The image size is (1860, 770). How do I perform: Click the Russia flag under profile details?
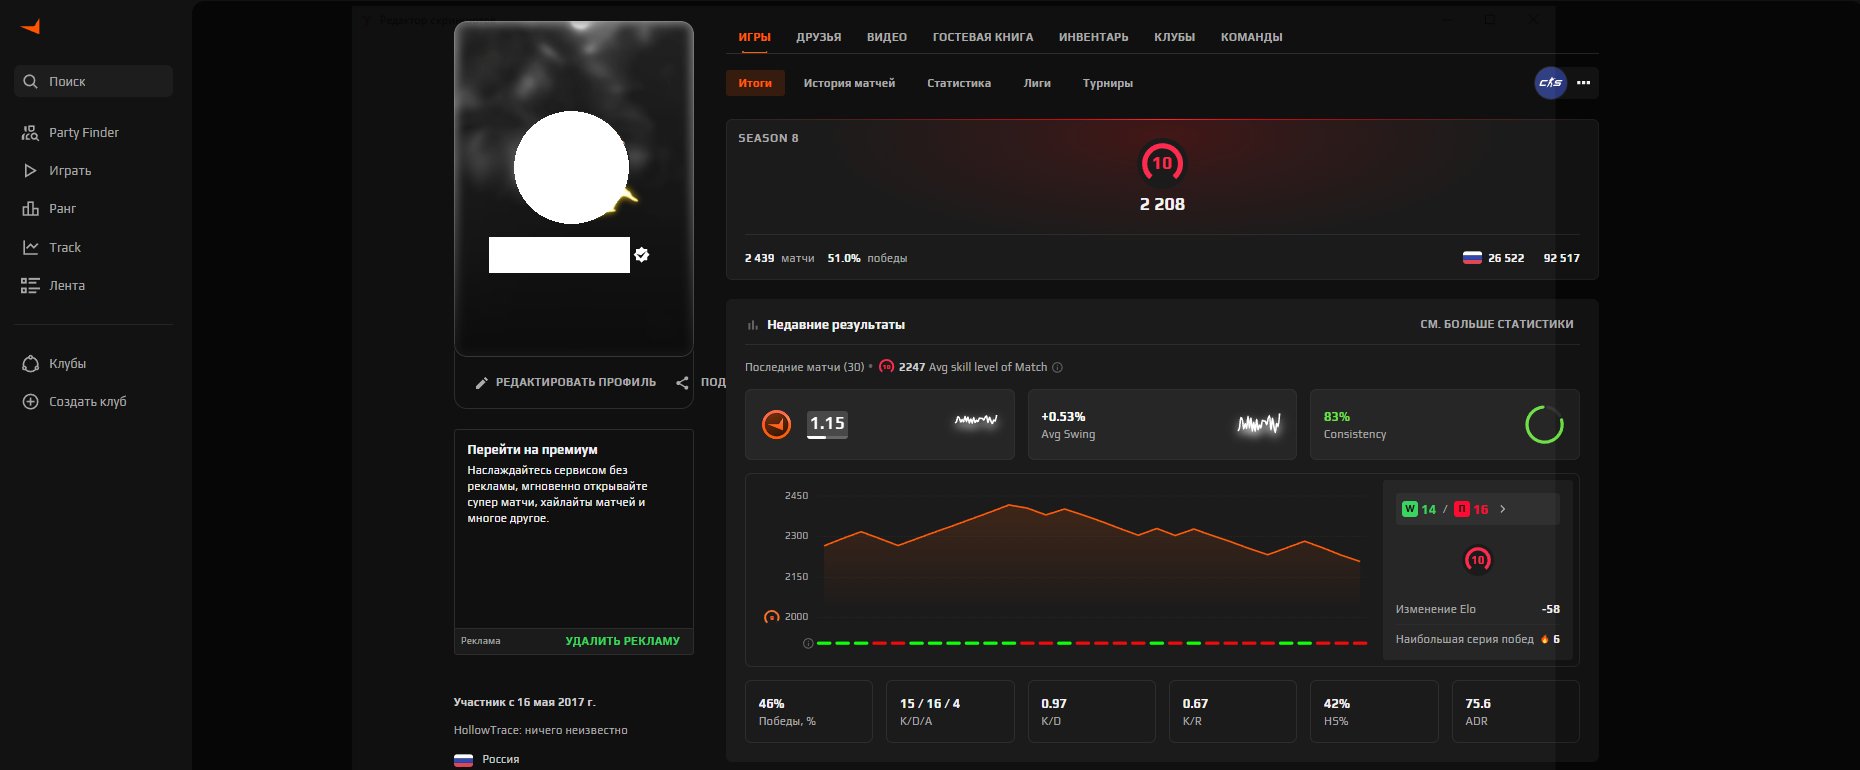463,760
